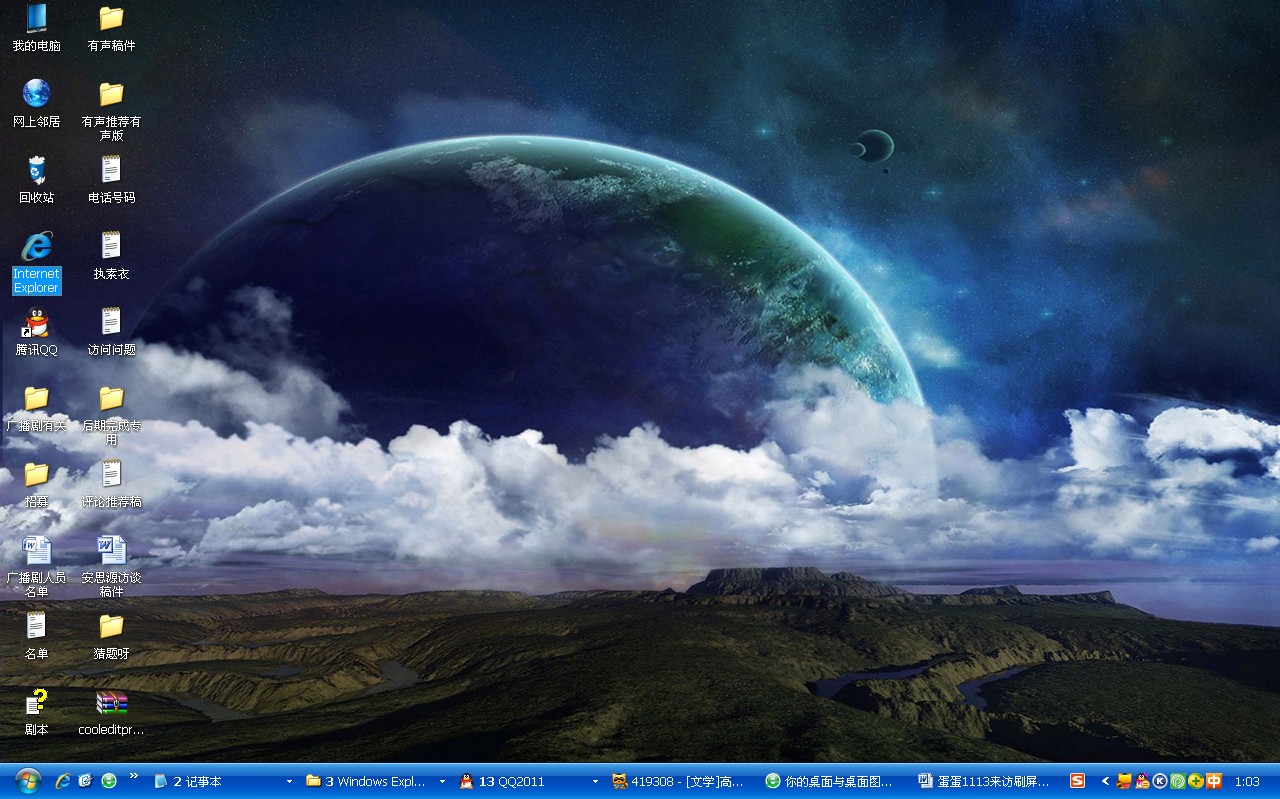Open the 回收站 recycle bin
The image size is (1280, 799).
coord(37,179)
